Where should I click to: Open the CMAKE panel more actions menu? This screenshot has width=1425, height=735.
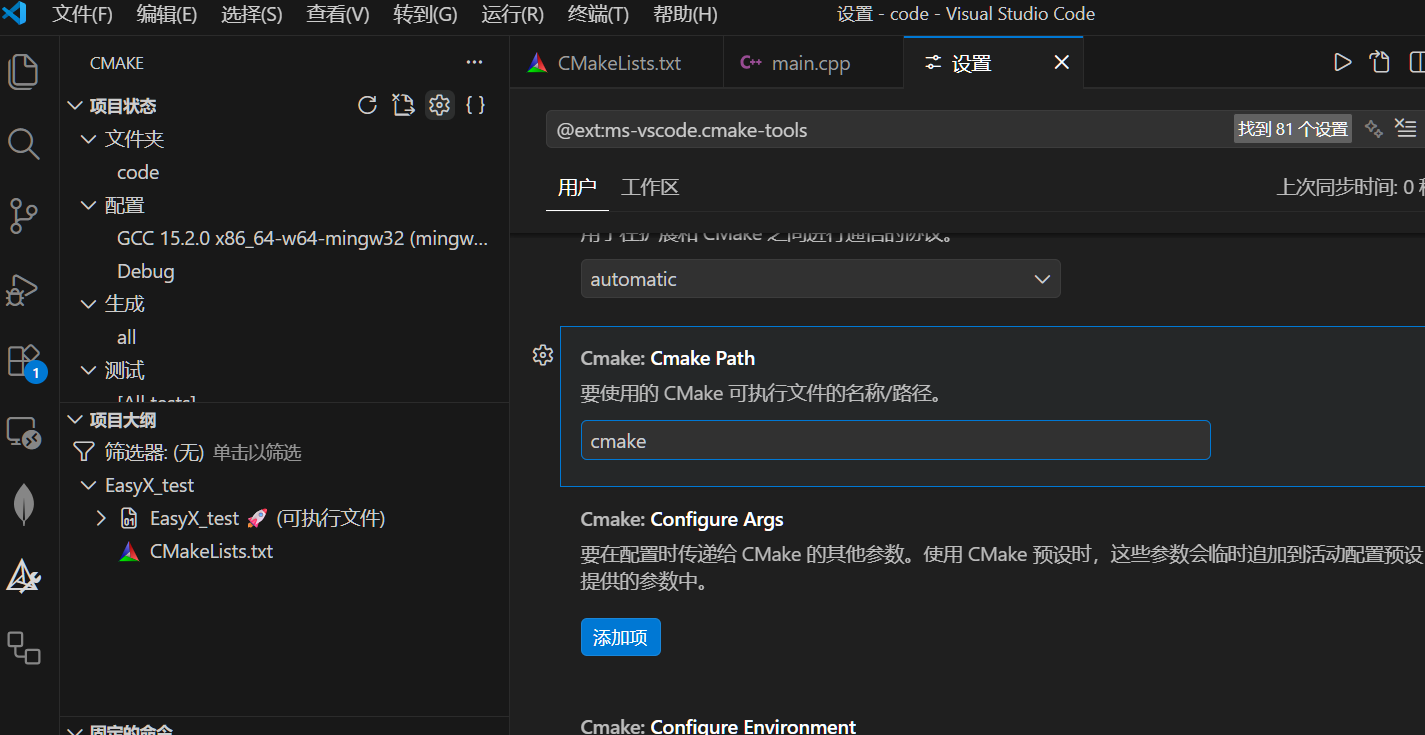474,63
